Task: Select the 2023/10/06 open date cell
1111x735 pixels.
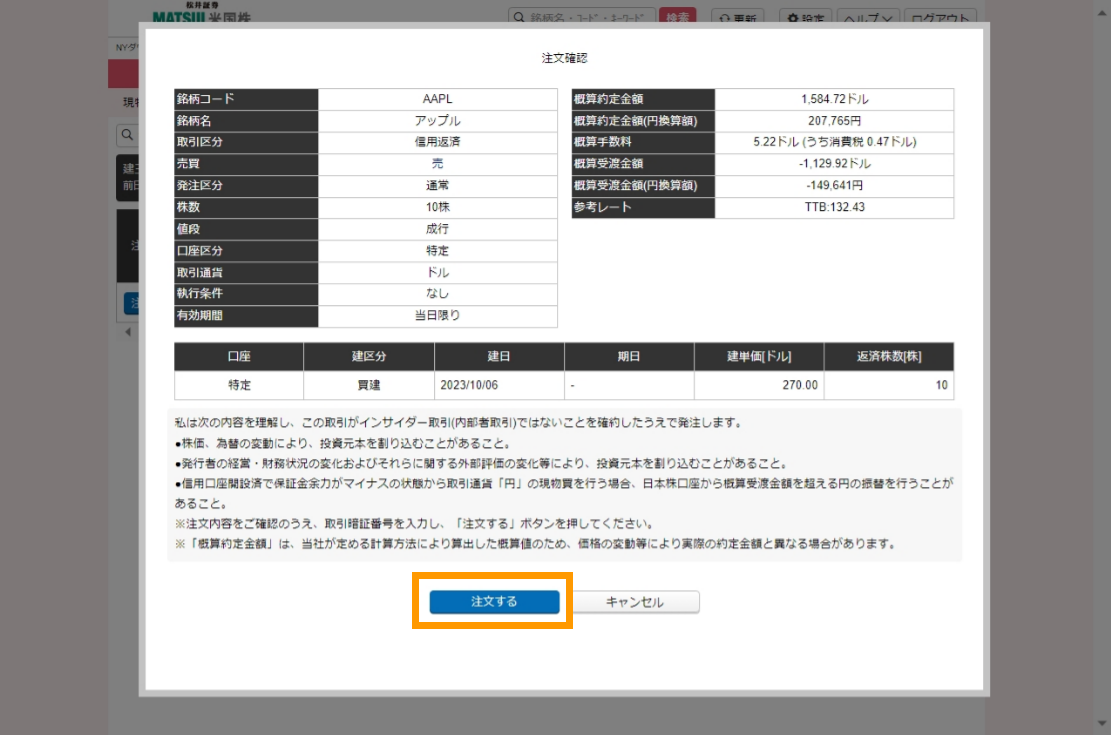Action: point(499,385)
